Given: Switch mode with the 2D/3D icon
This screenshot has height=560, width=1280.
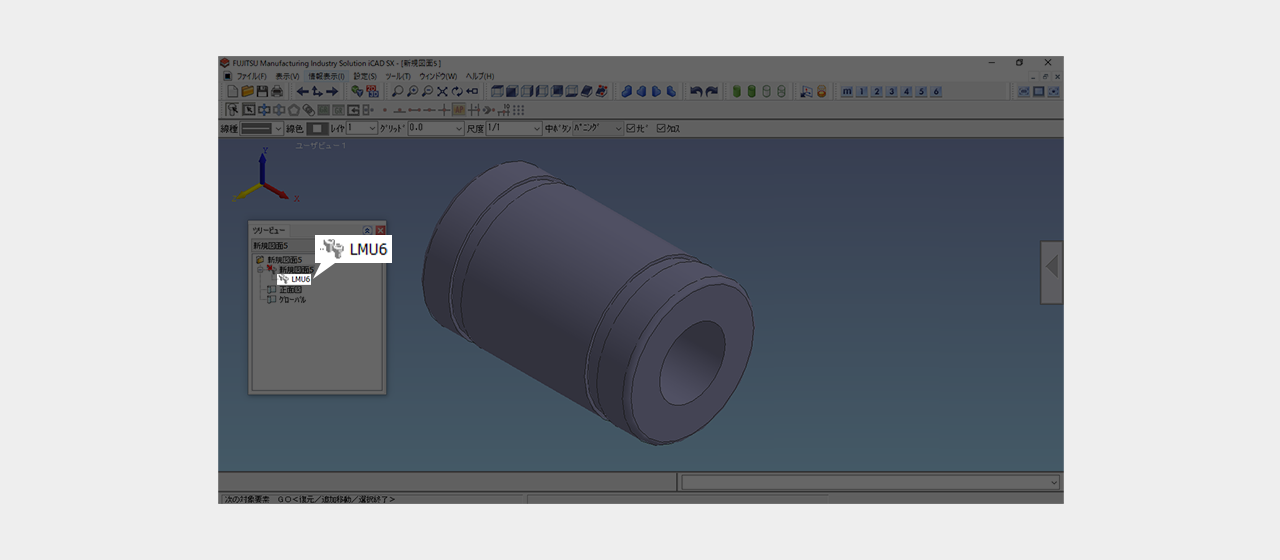Looking at the screenshot, I should 372,92.
